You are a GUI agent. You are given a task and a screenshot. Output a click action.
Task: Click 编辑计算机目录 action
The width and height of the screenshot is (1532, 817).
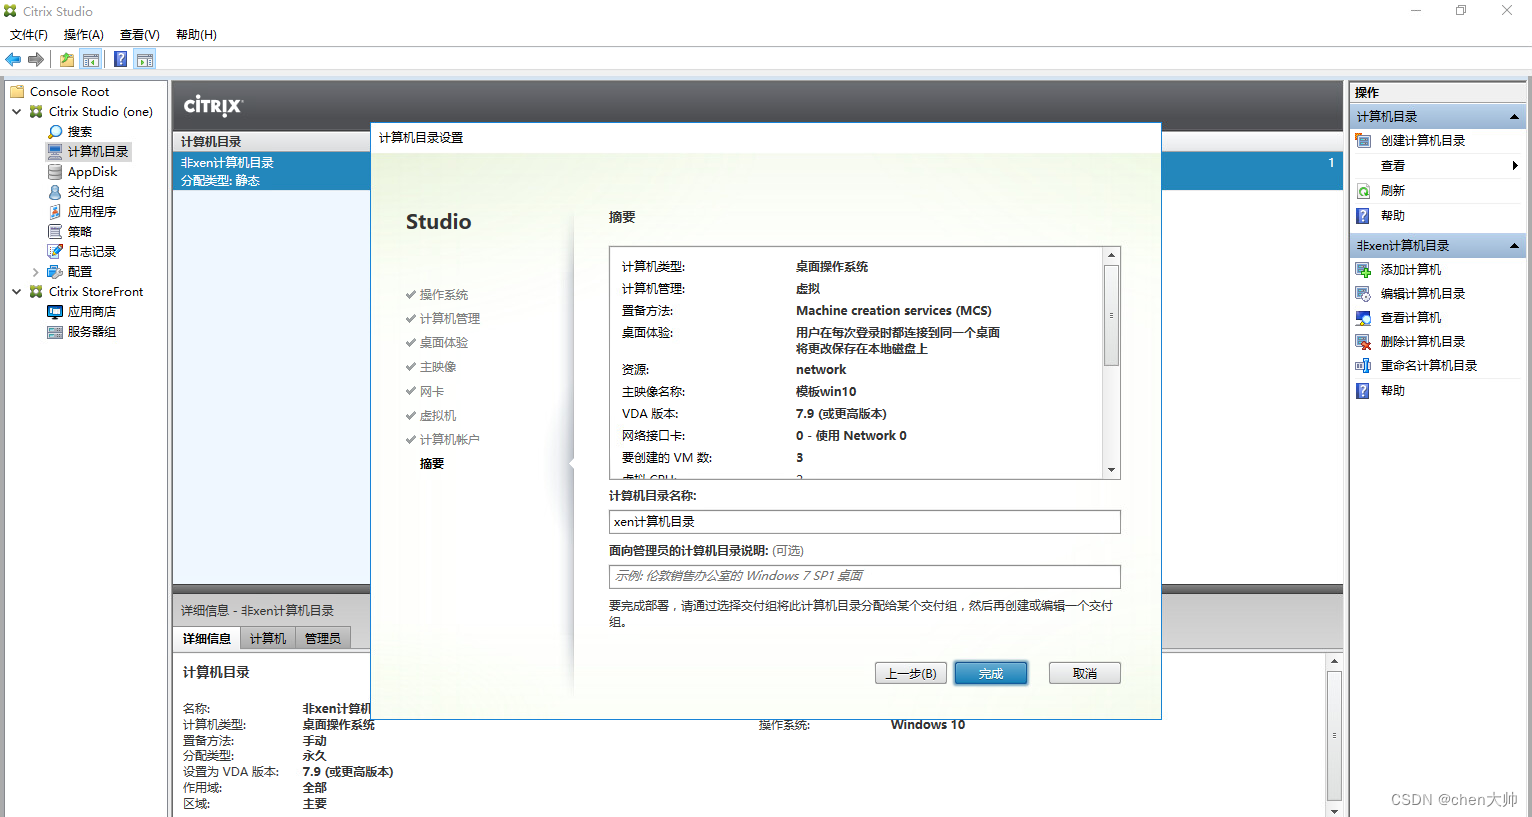click(x=1423, y=294)
